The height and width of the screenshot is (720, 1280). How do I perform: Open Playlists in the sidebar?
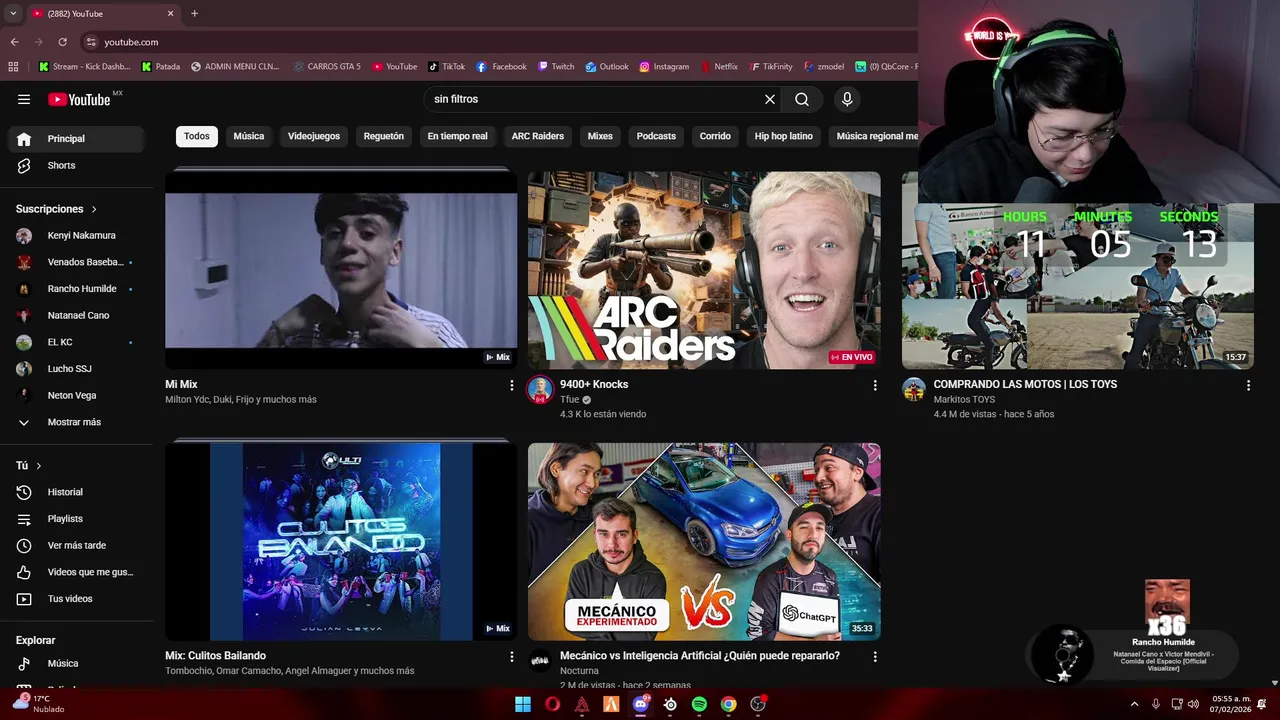[x=76, y=519]
